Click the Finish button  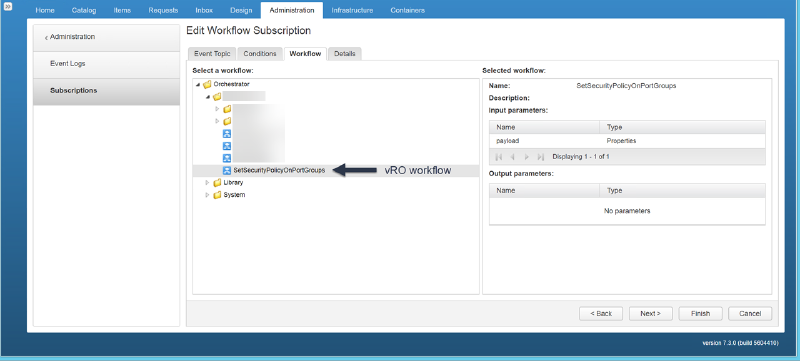point(701,314)
